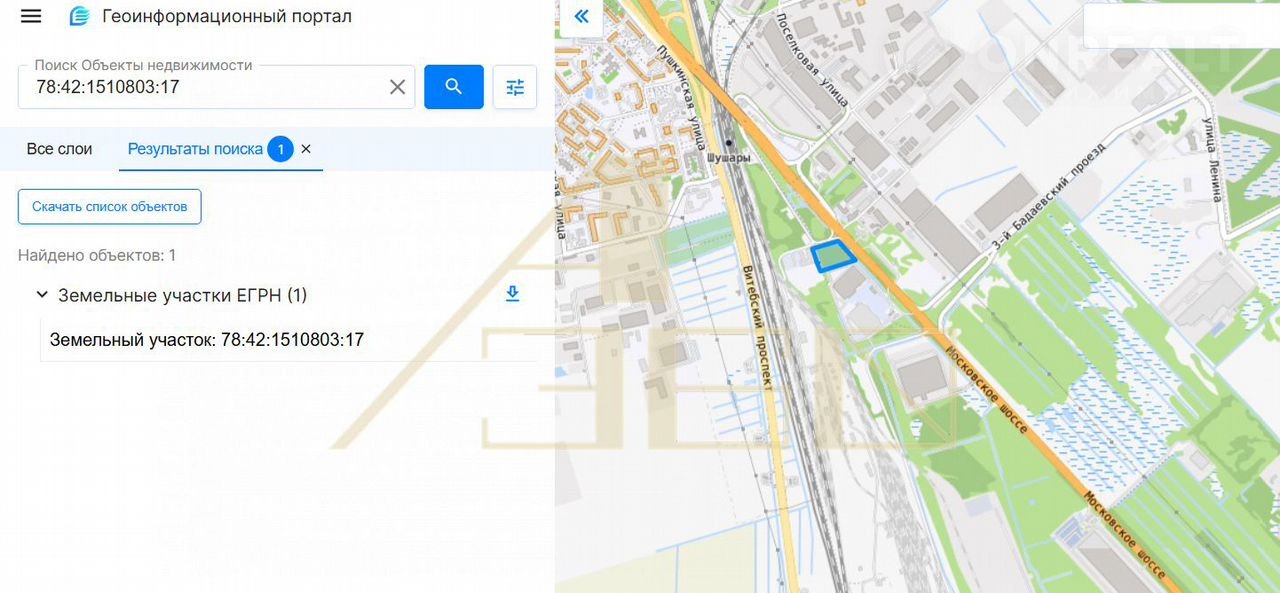Screen dimensions: 1280x593
Task: Clear the cadastral number search field
Action: [397, 87]
